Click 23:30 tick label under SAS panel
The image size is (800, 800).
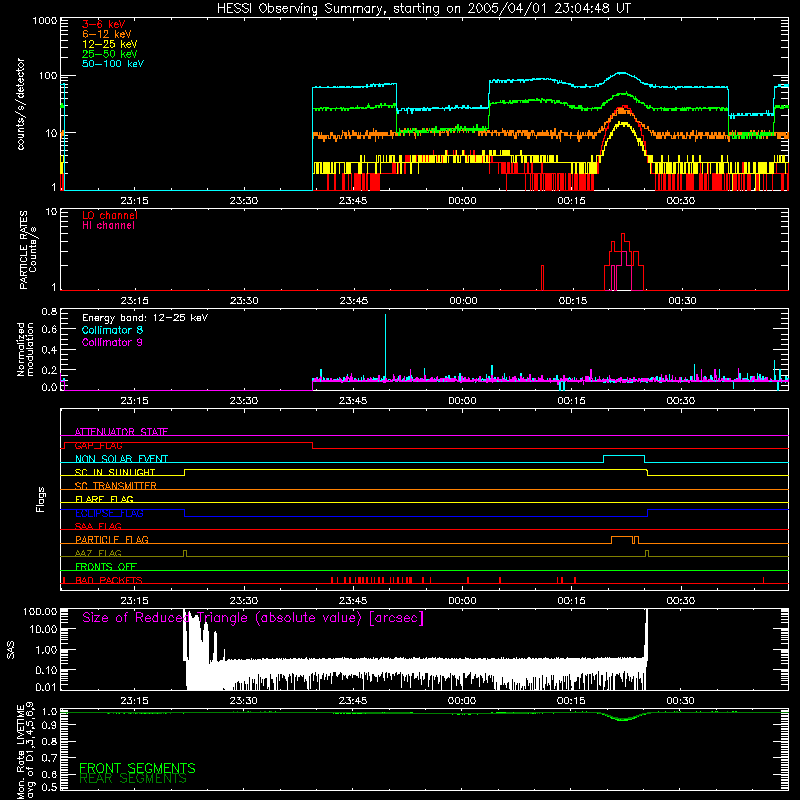[243, 701]
